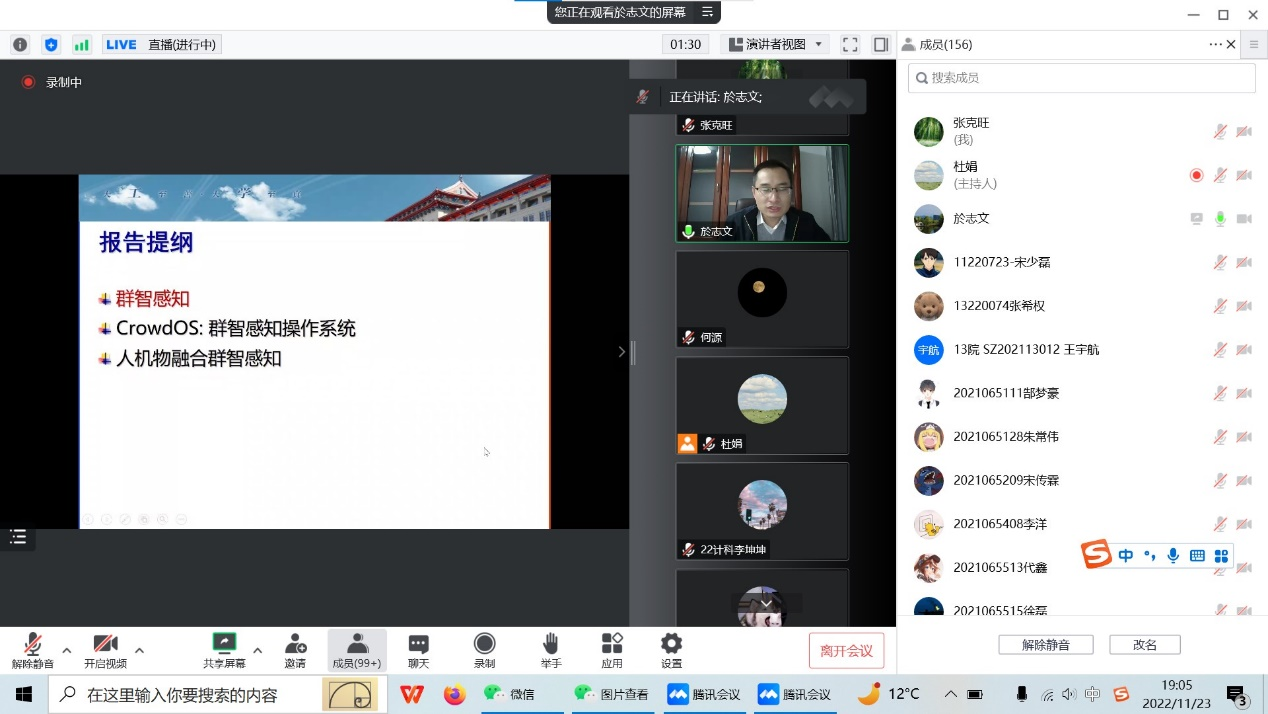
Task: Open the 成员(99+) members tab
Action: pos(357,650)
